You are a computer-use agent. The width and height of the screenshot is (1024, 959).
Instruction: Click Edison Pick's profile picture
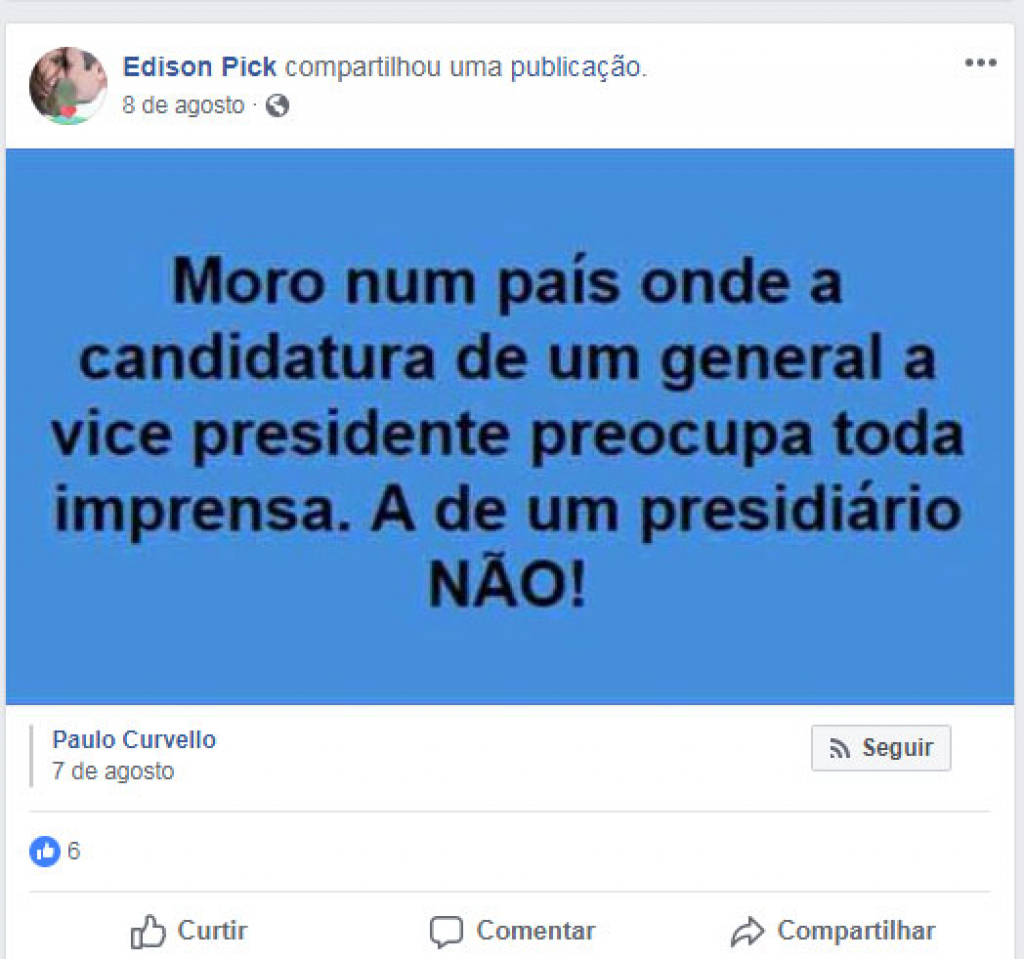tap(68, 86)
